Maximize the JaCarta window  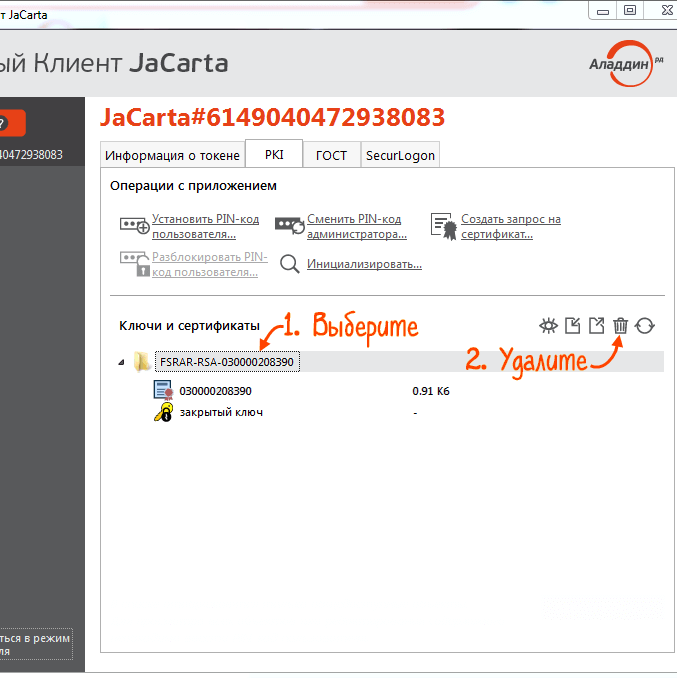[630, 10]
